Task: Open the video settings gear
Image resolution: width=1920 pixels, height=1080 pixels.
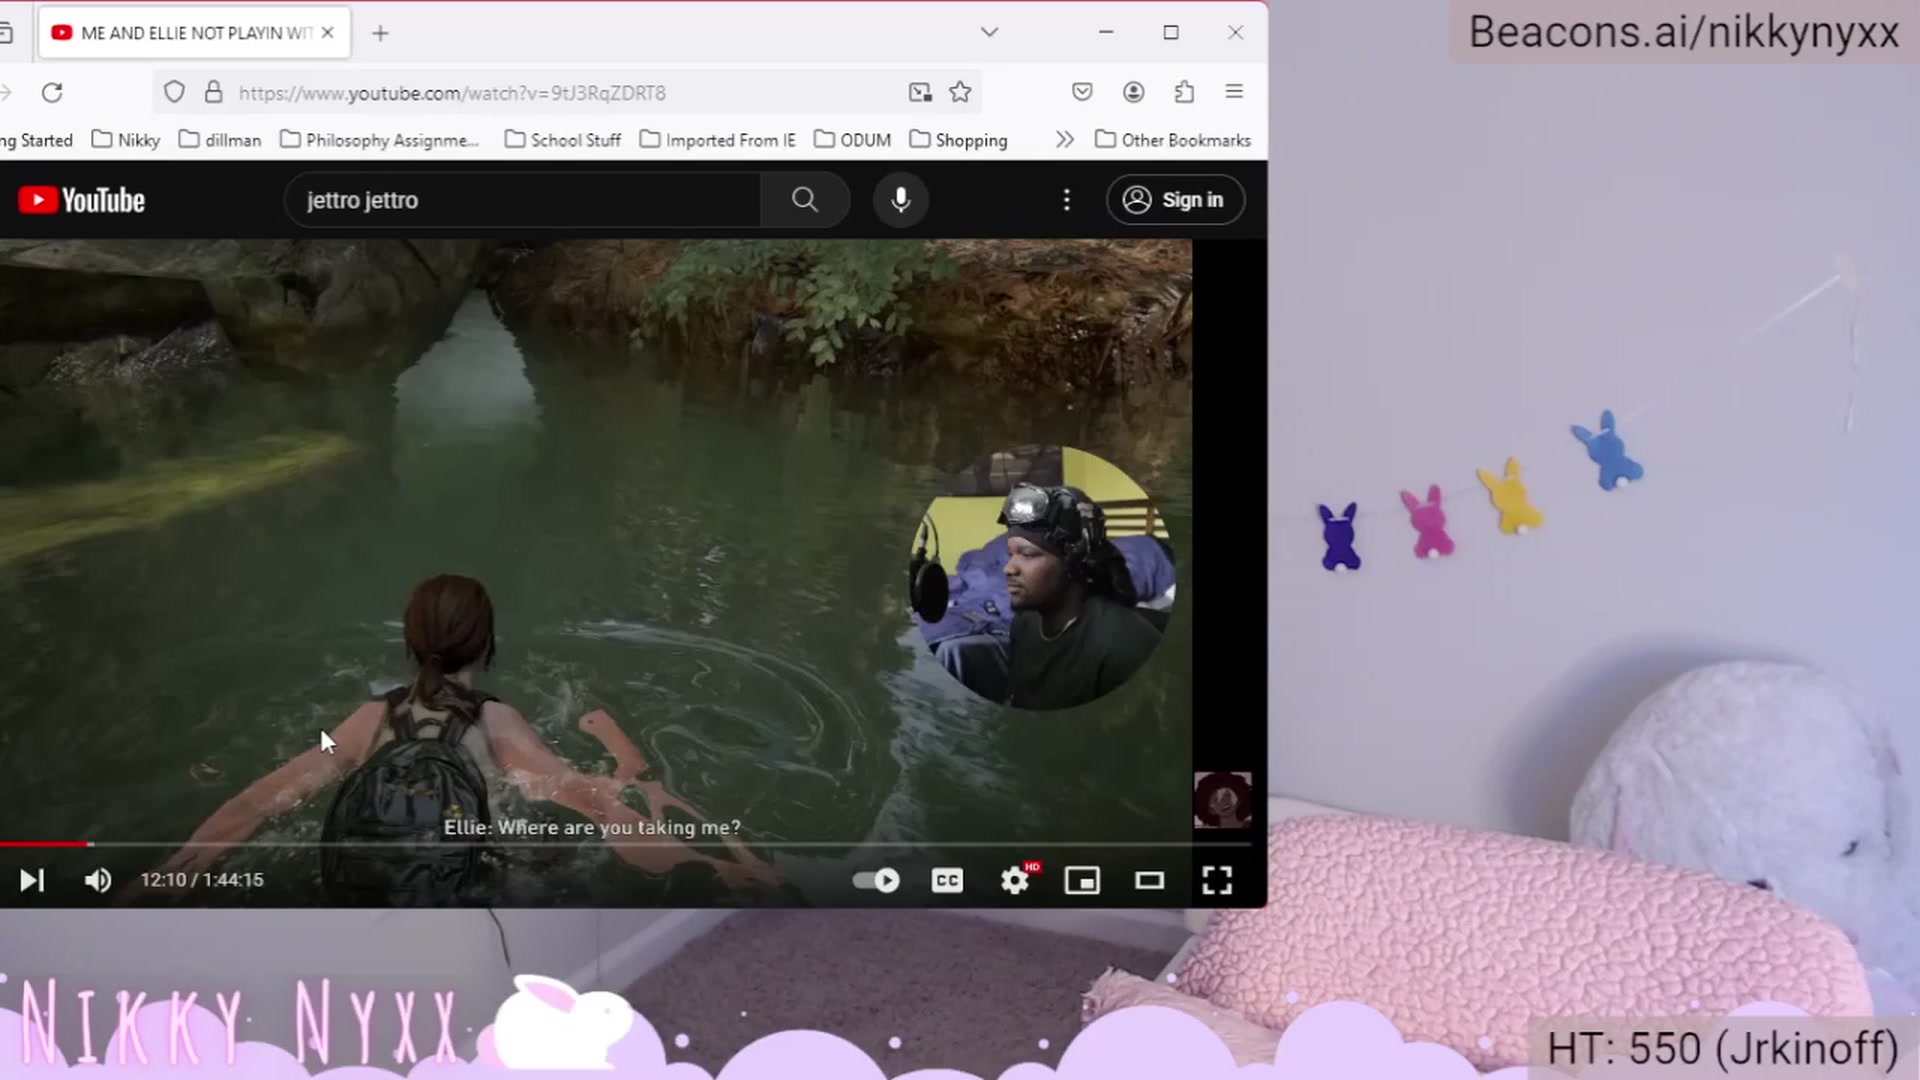Action: tap(1016, 880)
